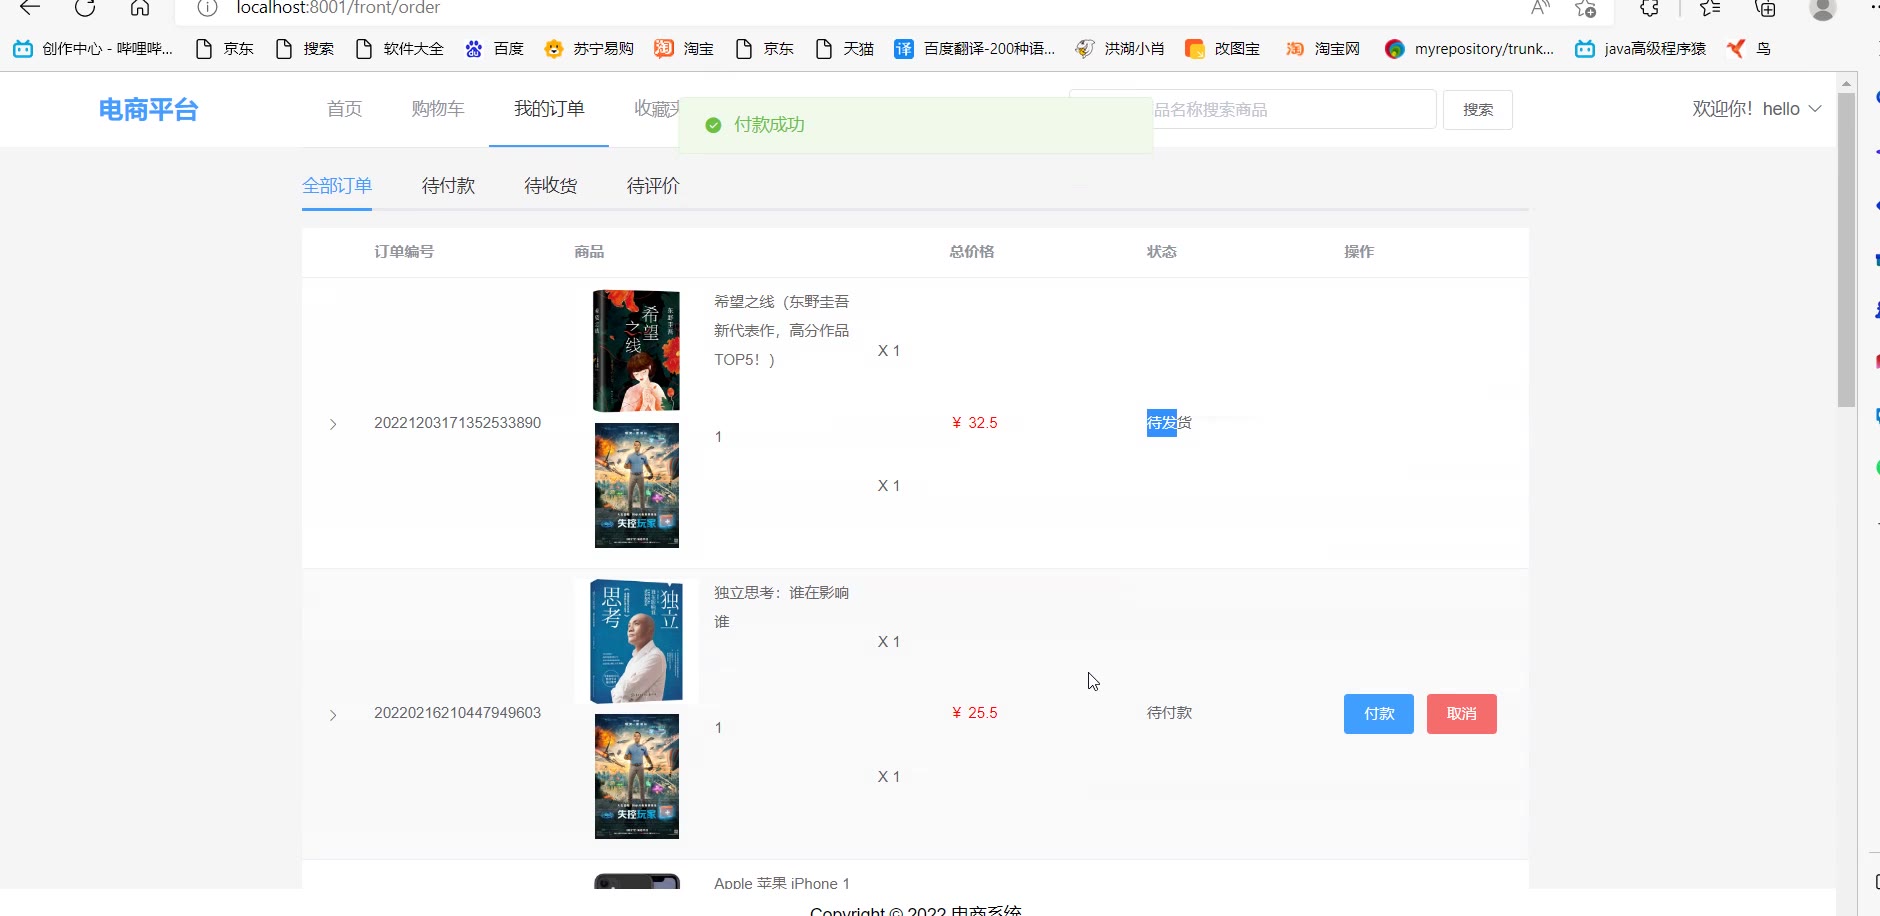Click the 失控玩家 thumbnail in order 20221203171352533890
The image size is (1880, 916).
637,485
